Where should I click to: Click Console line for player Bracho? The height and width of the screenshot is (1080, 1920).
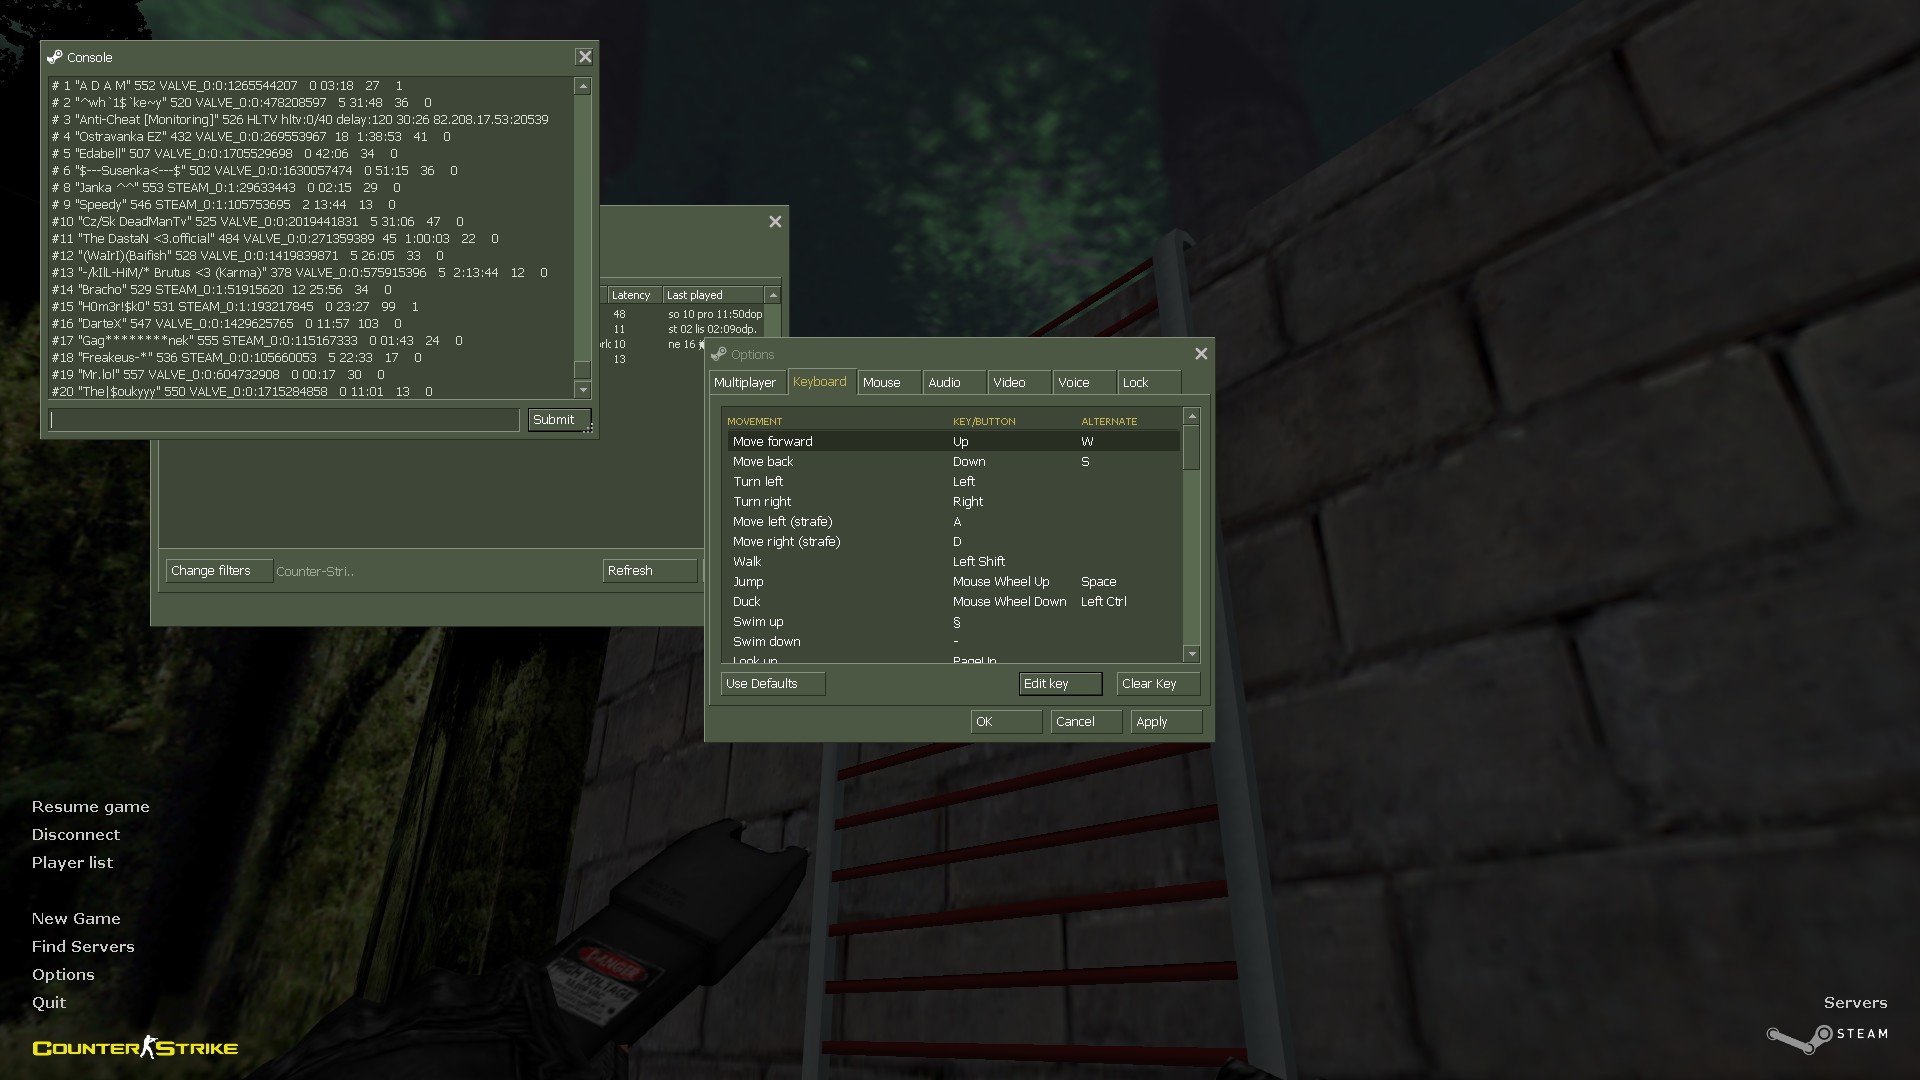pyautogui.click(x=222, y=289)
